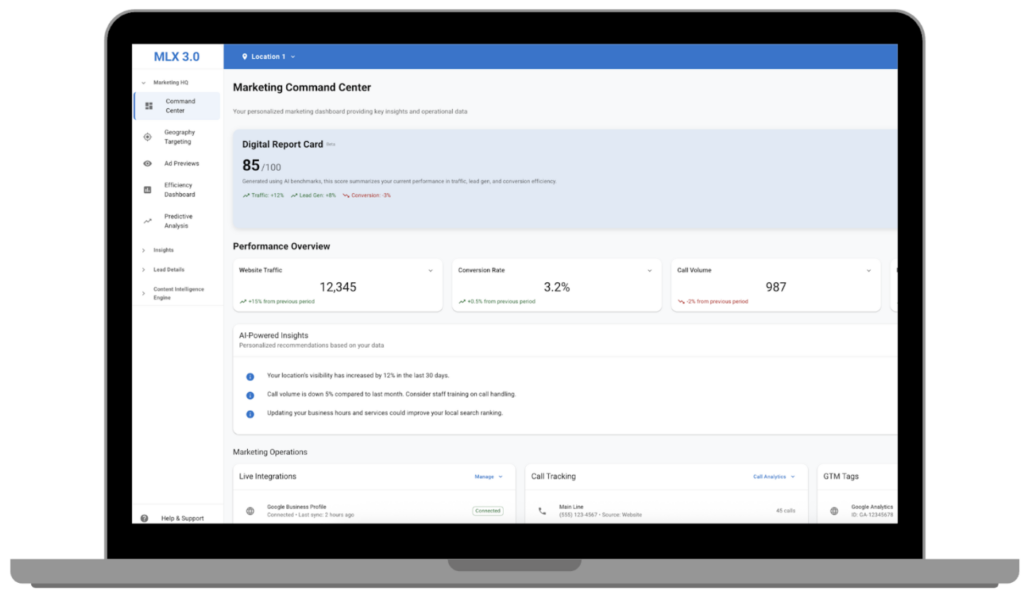Collapse the Marketing HQ section
1024x602 pixels.
pyautogui.click(x=143, y=83)
